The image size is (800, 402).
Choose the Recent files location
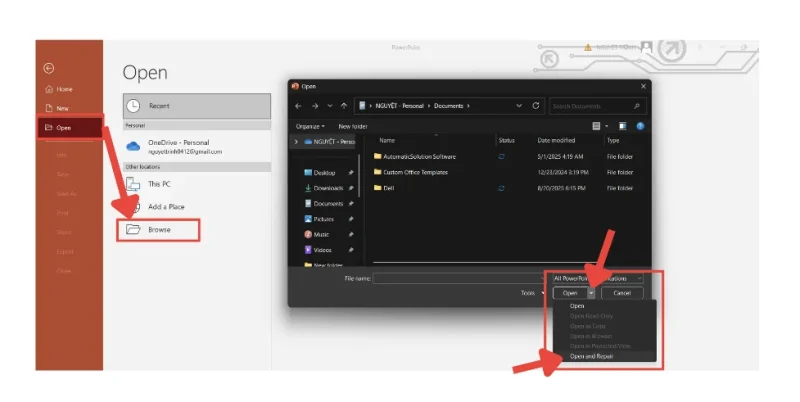point(196,106)
